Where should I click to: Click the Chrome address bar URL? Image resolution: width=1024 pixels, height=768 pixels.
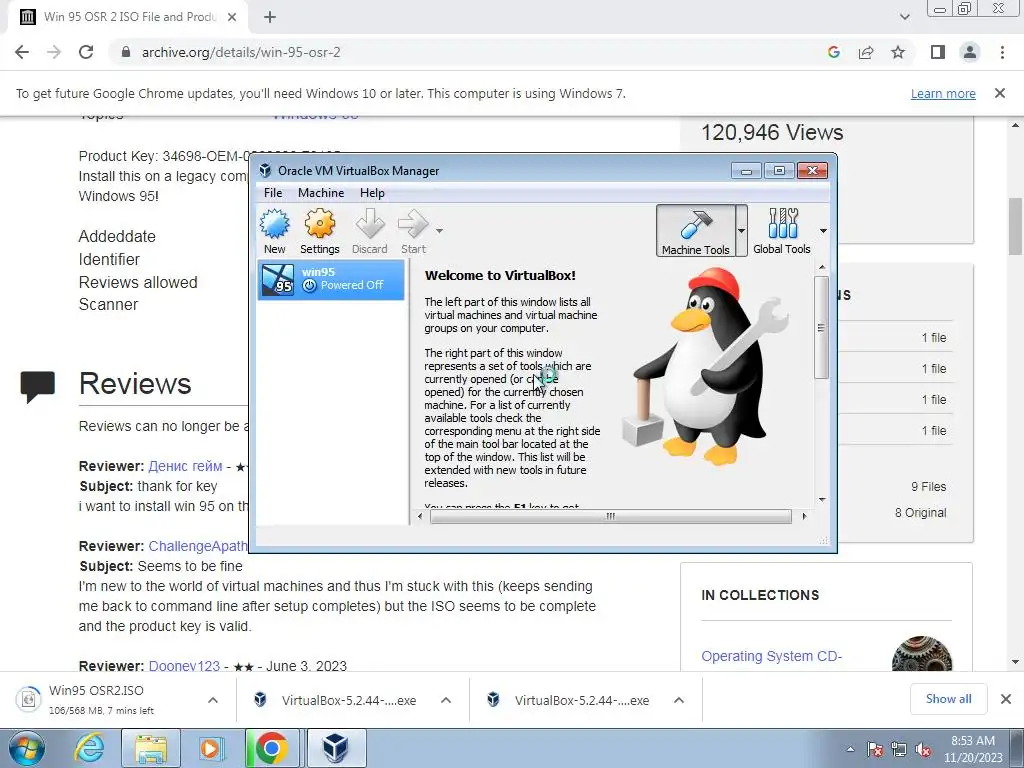coord(241,52)
